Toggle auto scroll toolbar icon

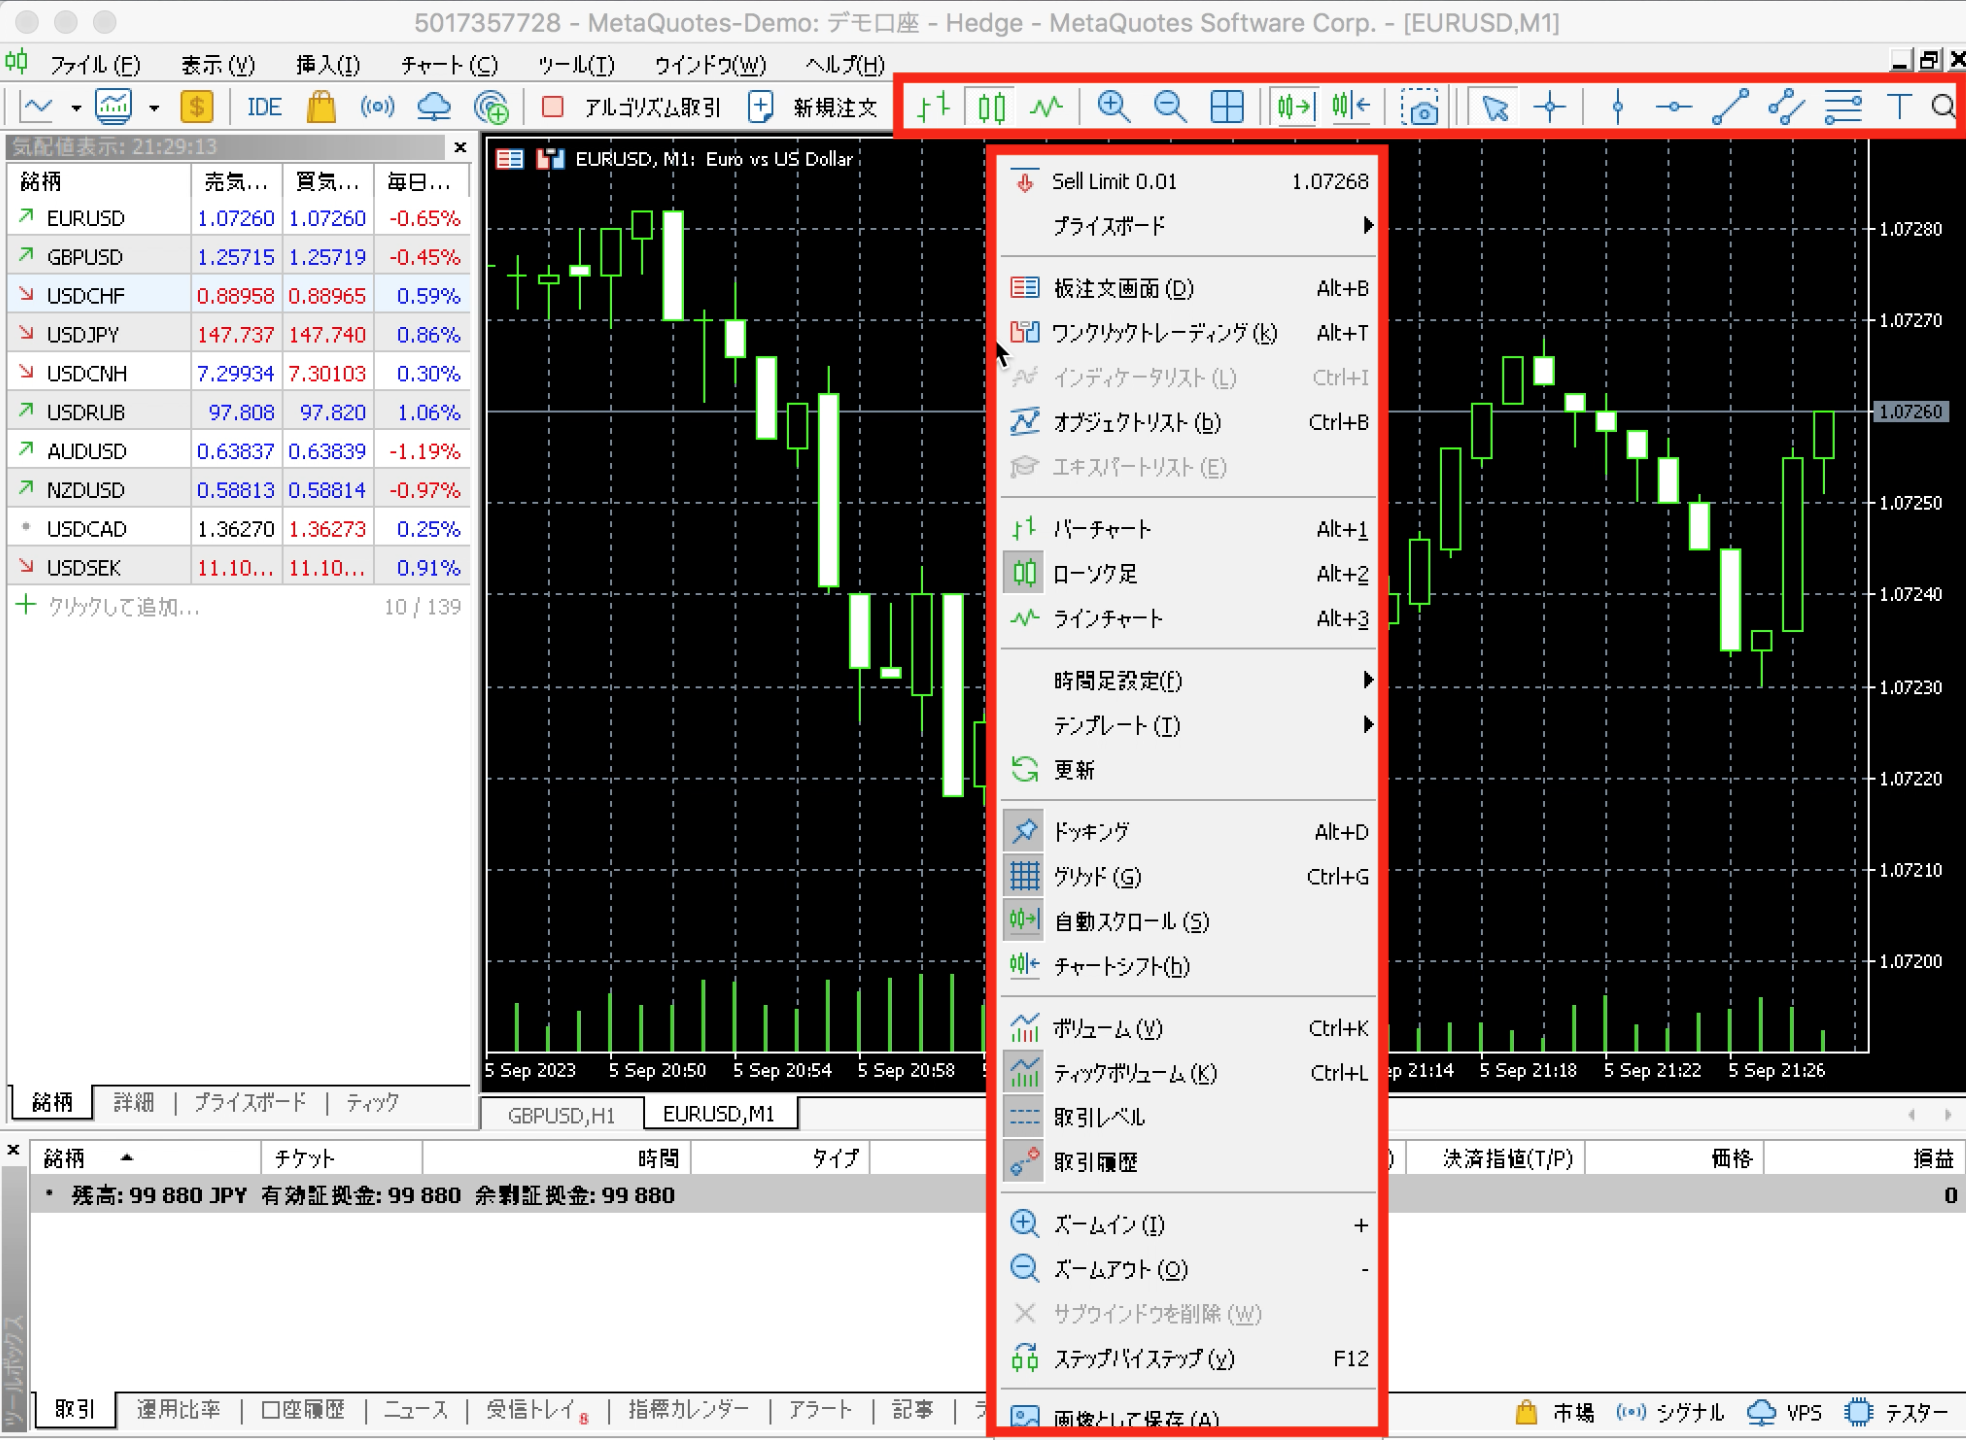tap(1294, 106)
